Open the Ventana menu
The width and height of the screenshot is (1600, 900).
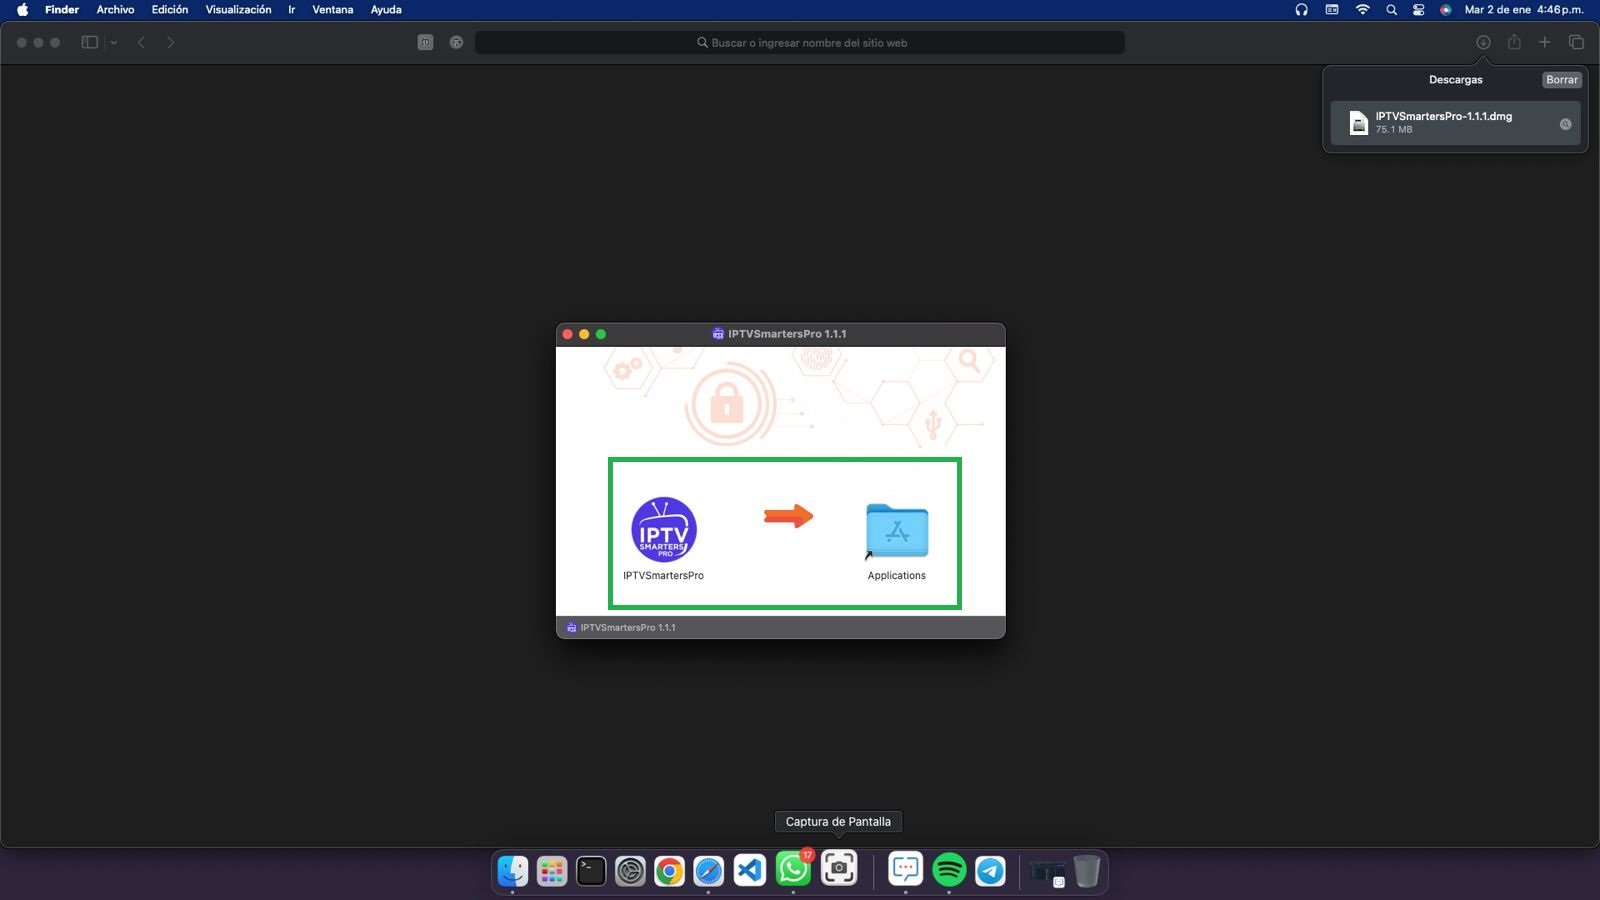pos(333,10)
